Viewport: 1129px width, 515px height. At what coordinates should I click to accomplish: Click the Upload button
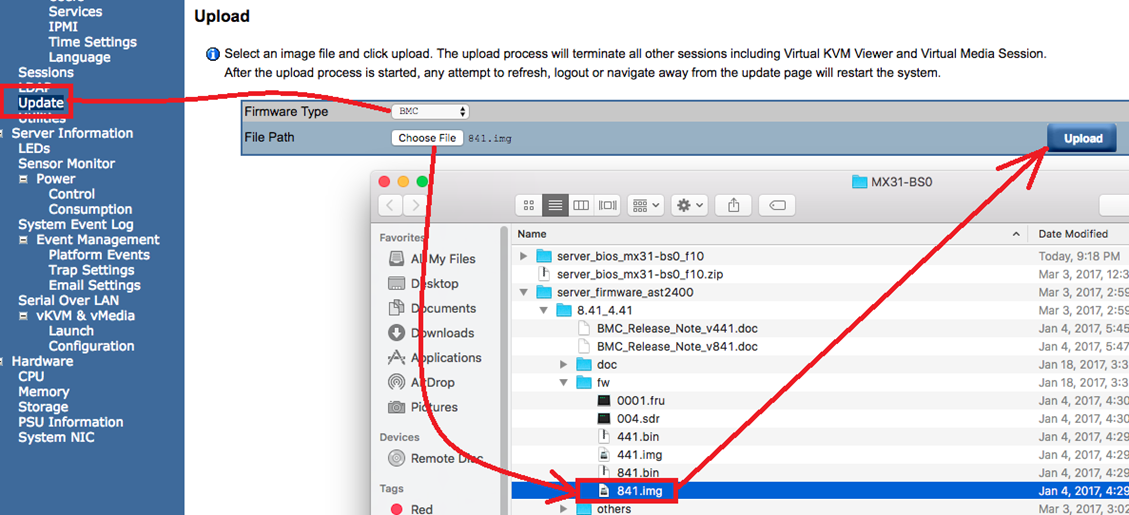point(1082,139)
